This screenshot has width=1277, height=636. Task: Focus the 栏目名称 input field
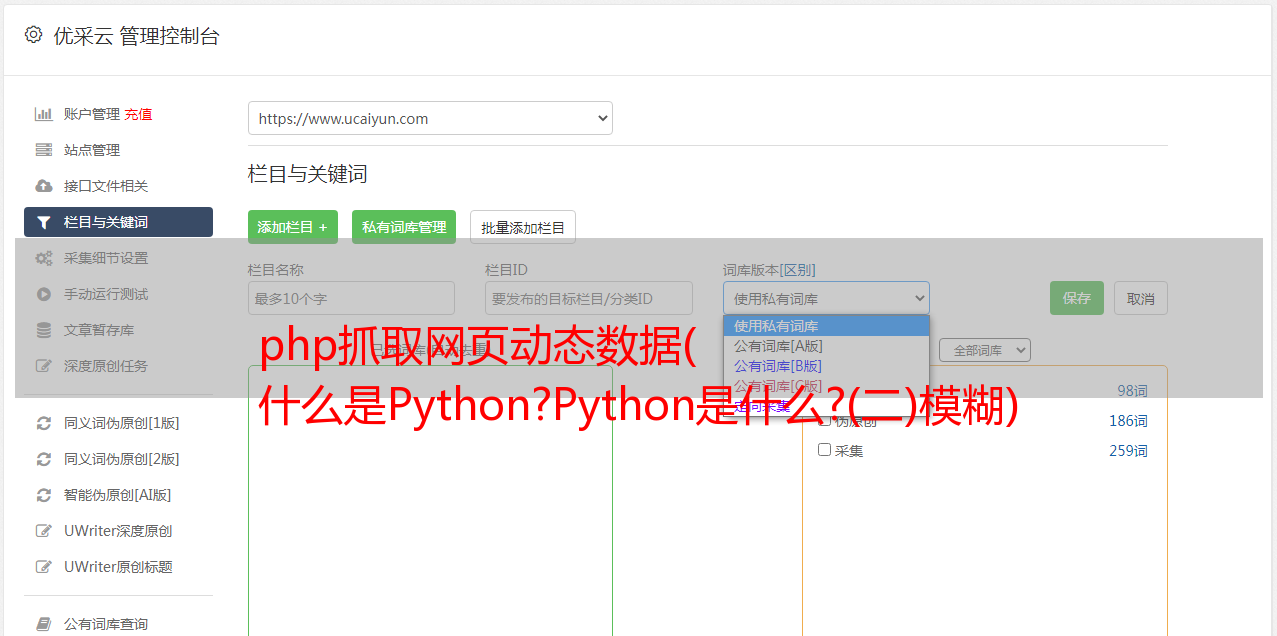coord(351,298)
